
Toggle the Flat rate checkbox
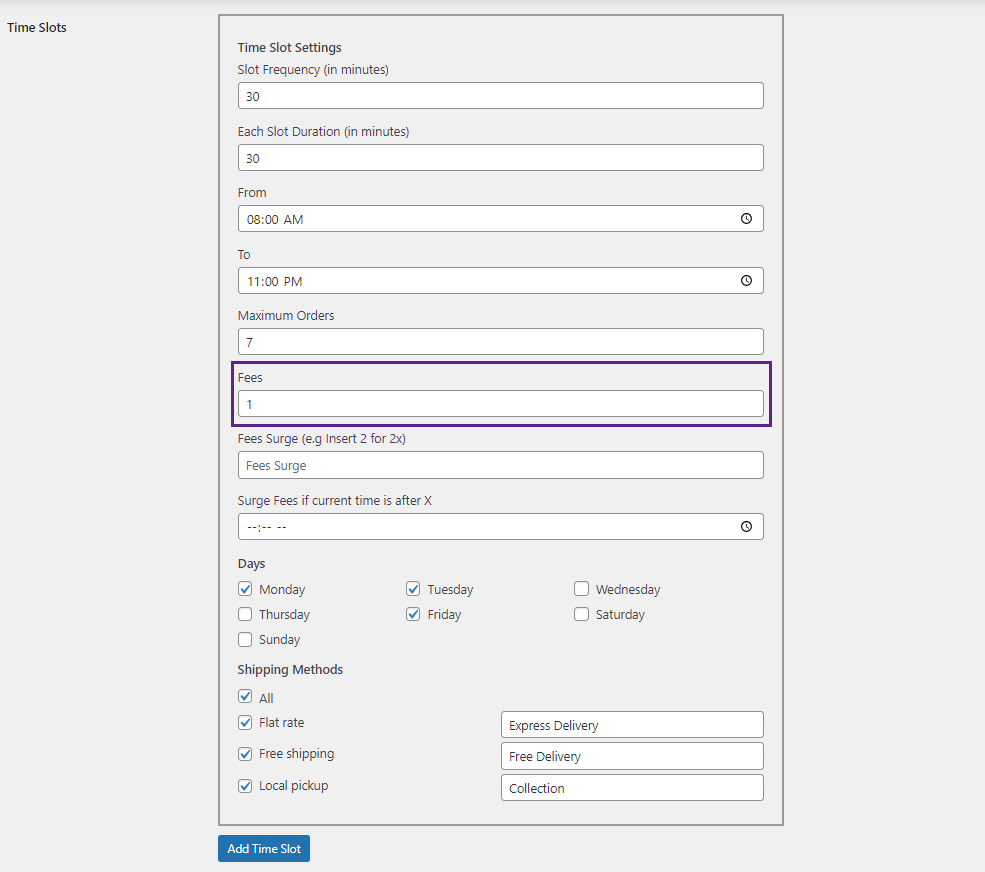[245, 723]
